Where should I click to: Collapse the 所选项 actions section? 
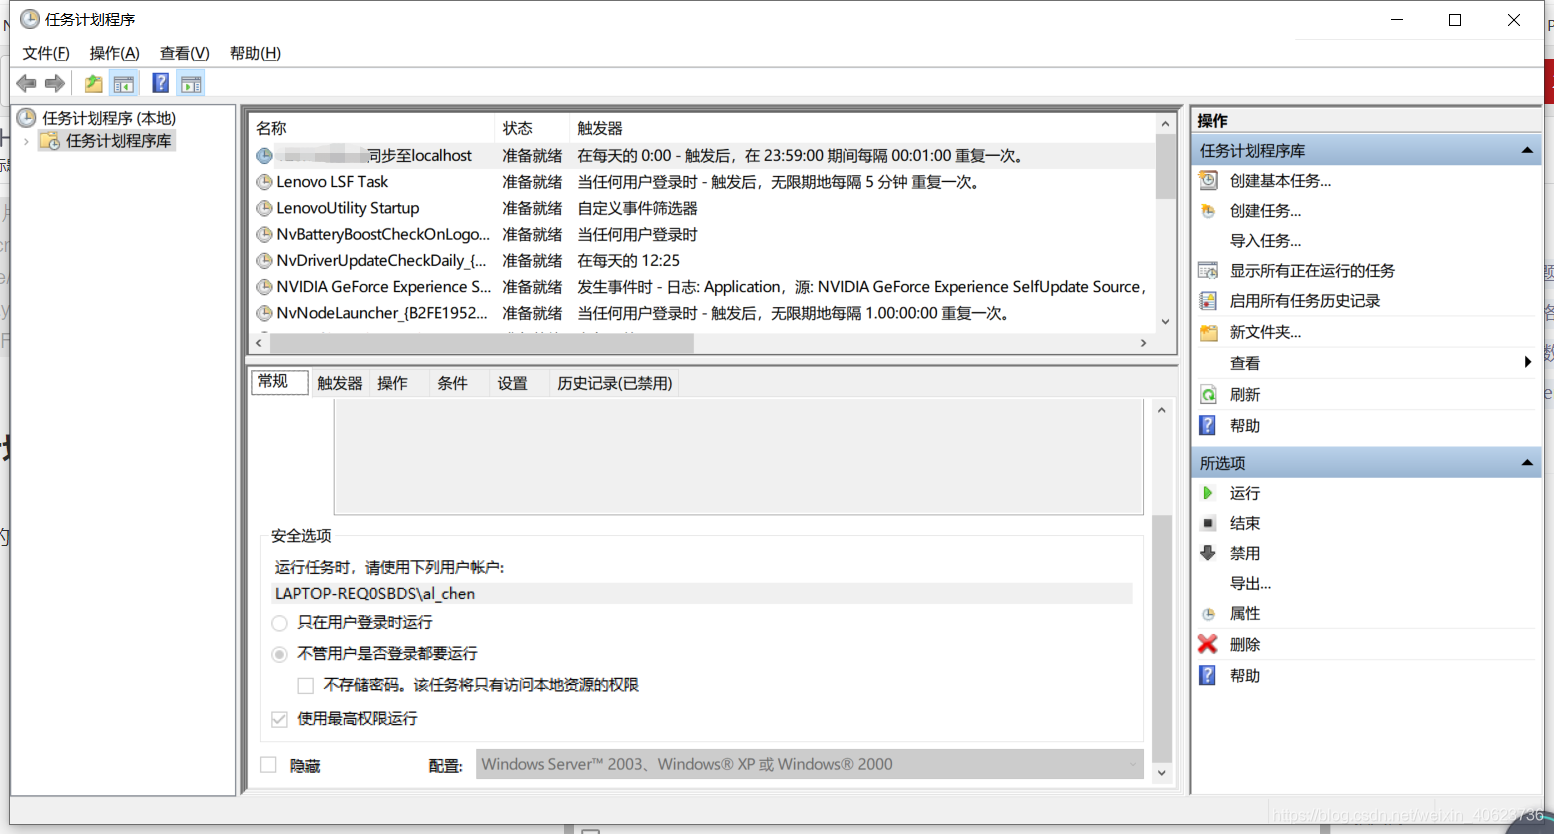tap(1527, 463)
